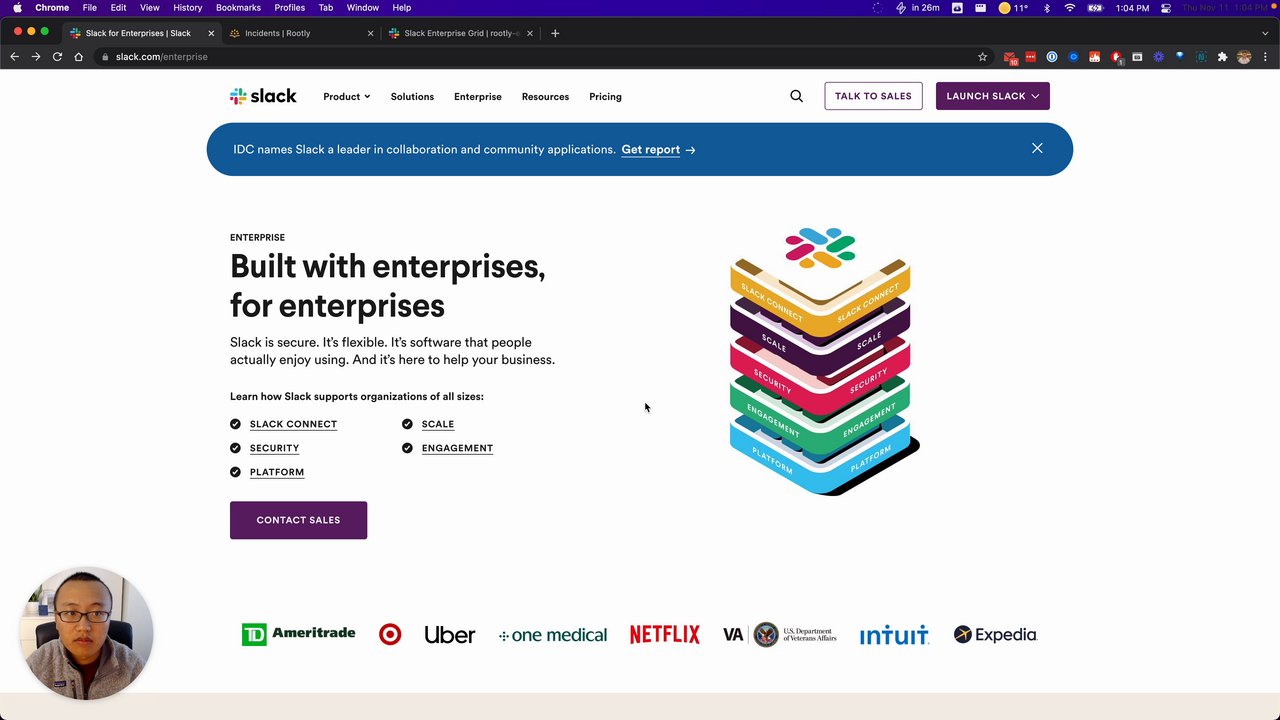
Task: Reload the page
Action: [57, 57]
